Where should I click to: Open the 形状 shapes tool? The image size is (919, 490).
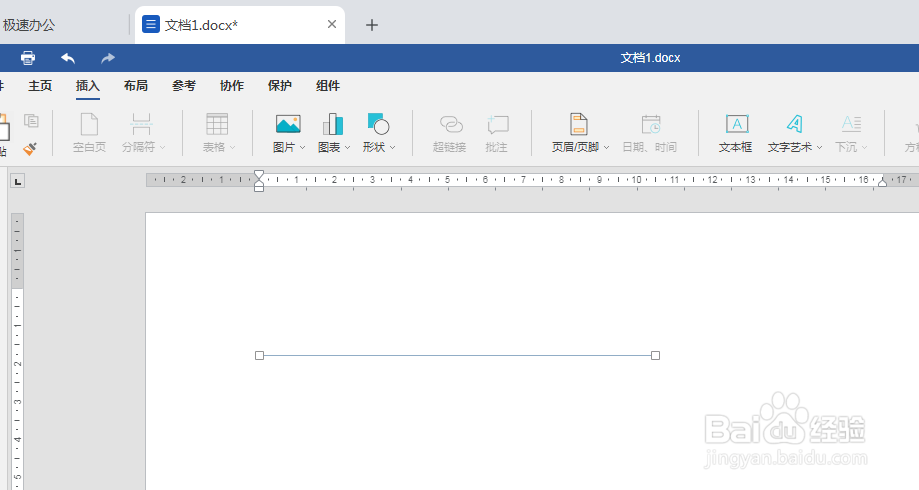tap(378, 124)
